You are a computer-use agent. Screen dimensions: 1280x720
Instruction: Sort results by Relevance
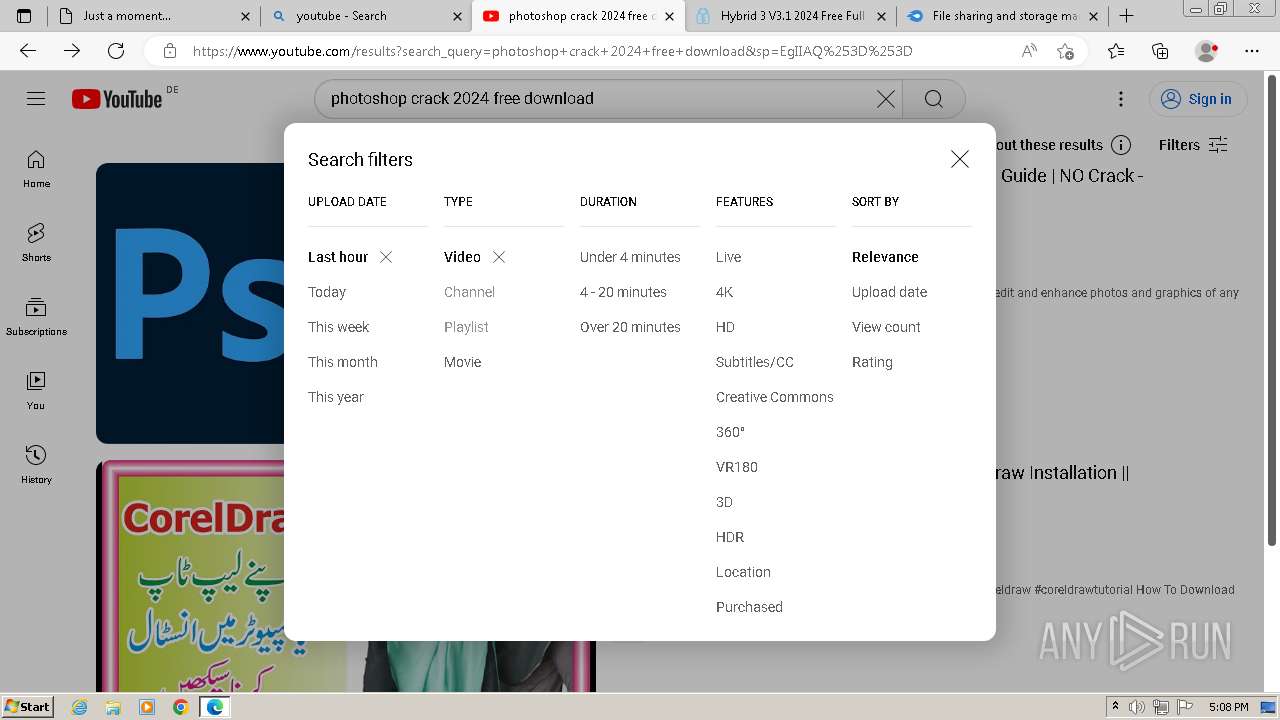(885, 257)
